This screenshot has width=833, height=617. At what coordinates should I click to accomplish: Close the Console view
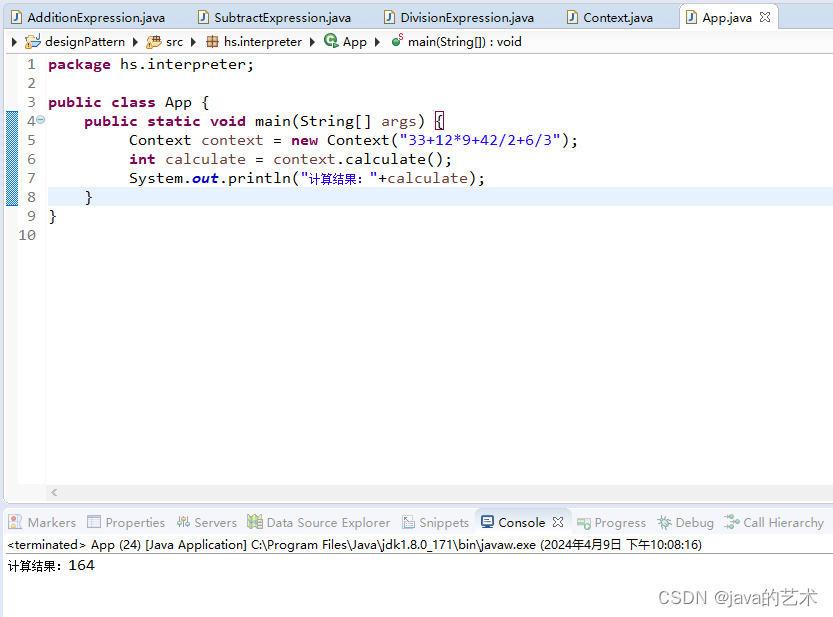558,522
